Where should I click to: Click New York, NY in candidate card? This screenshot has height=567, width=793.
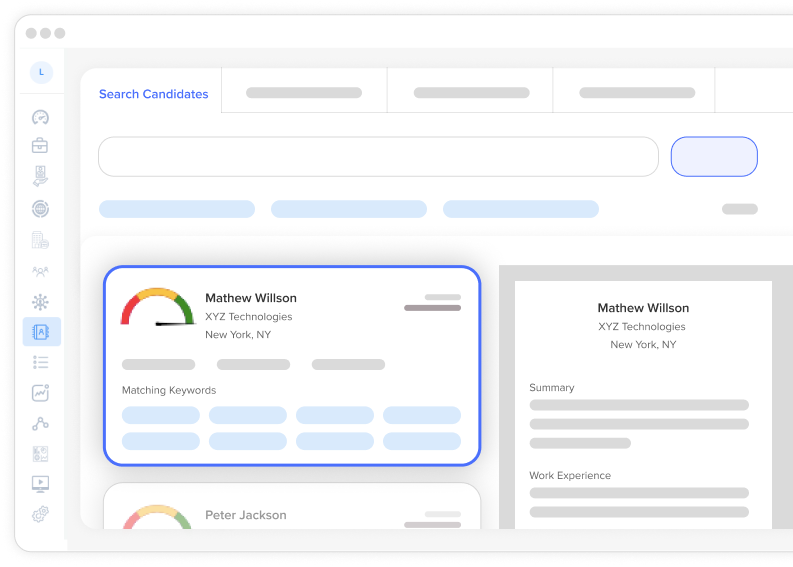[x=238, y=335]
